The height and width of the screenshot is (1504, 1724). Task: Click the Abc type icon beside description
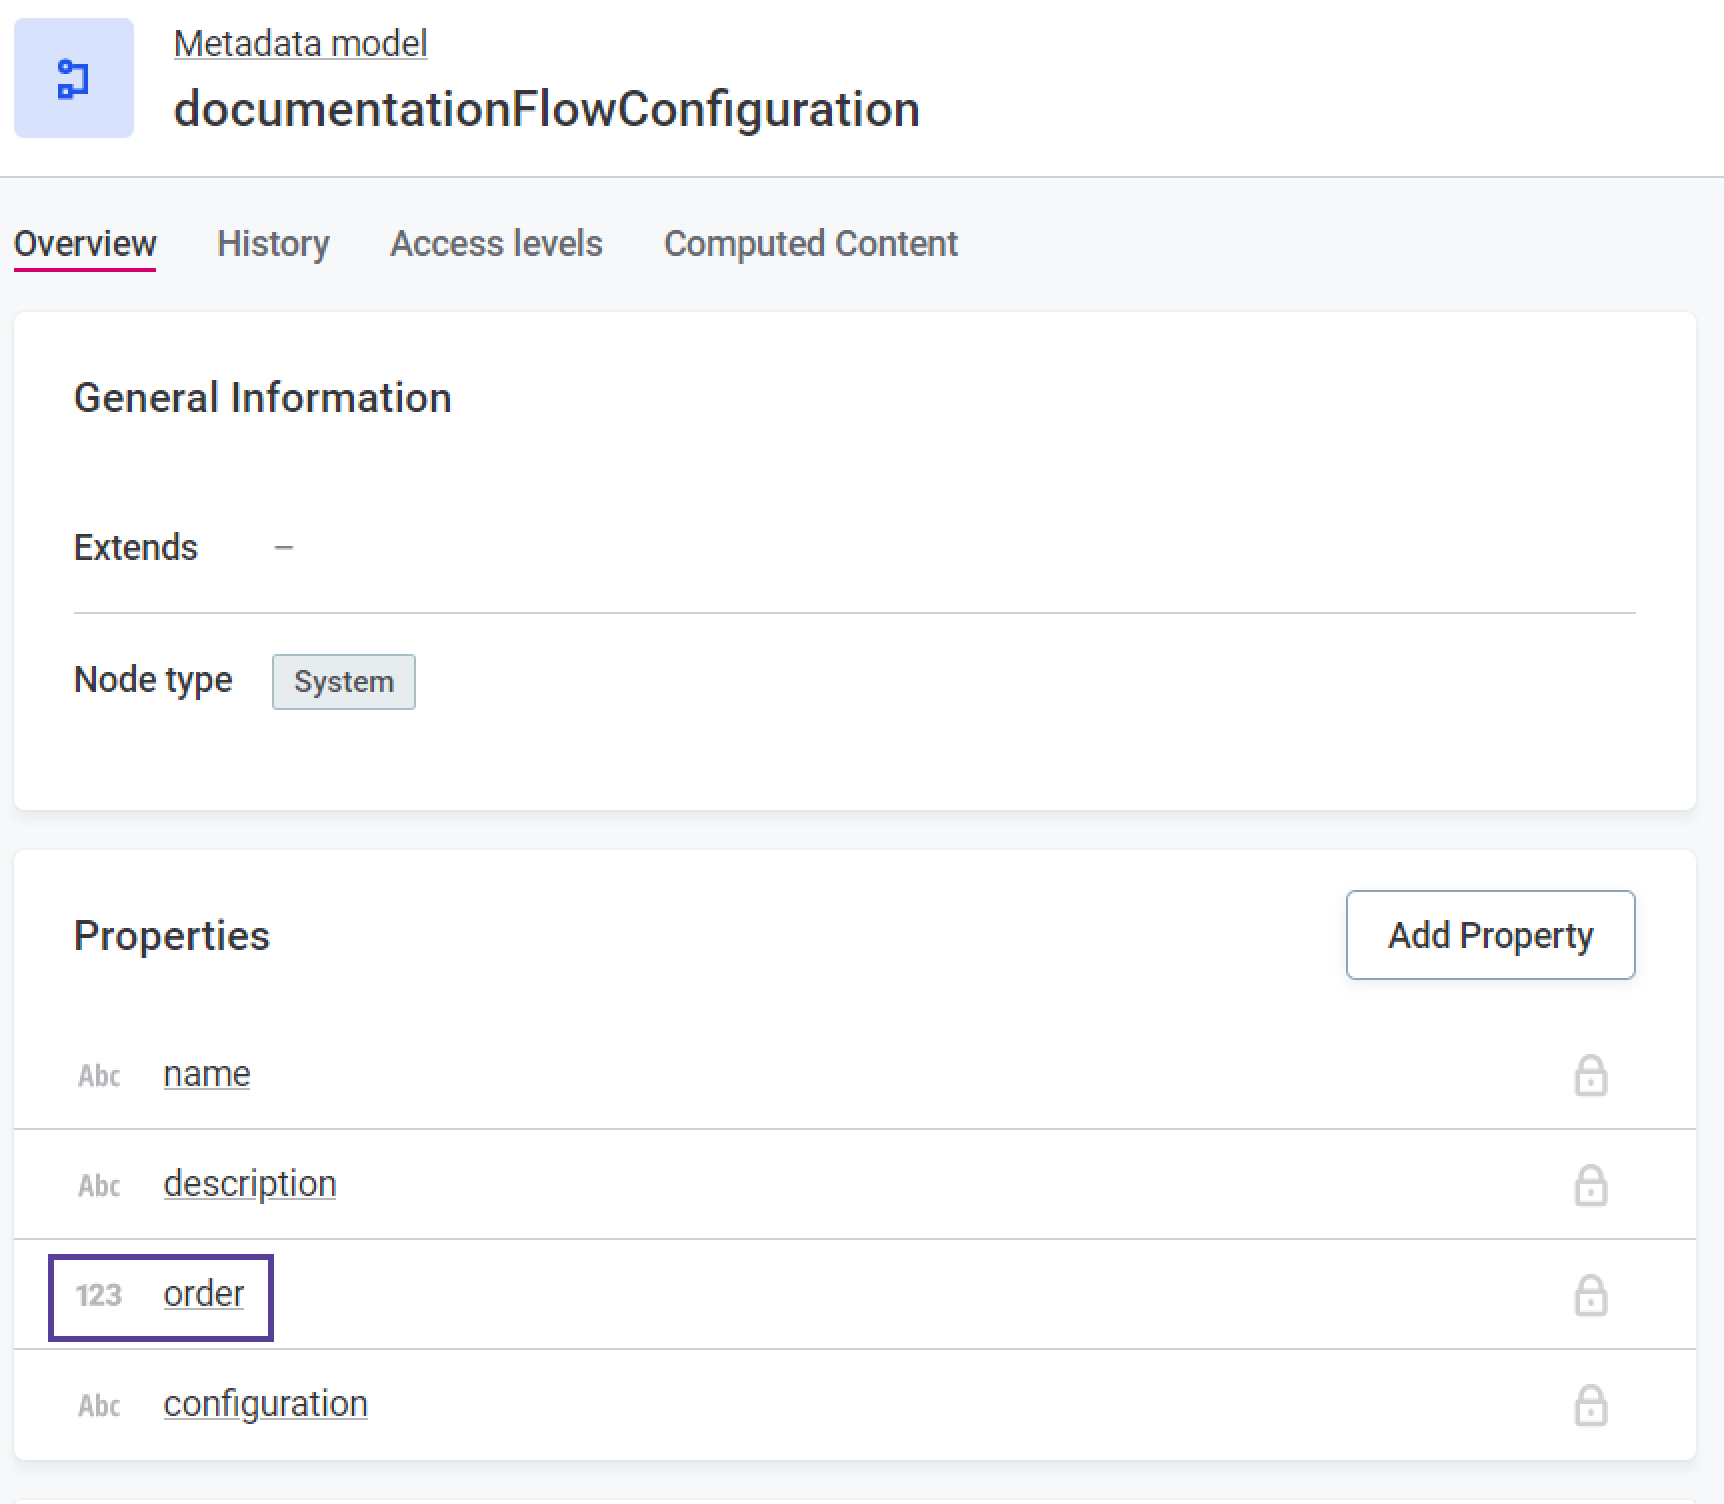tap(99, 1186)
